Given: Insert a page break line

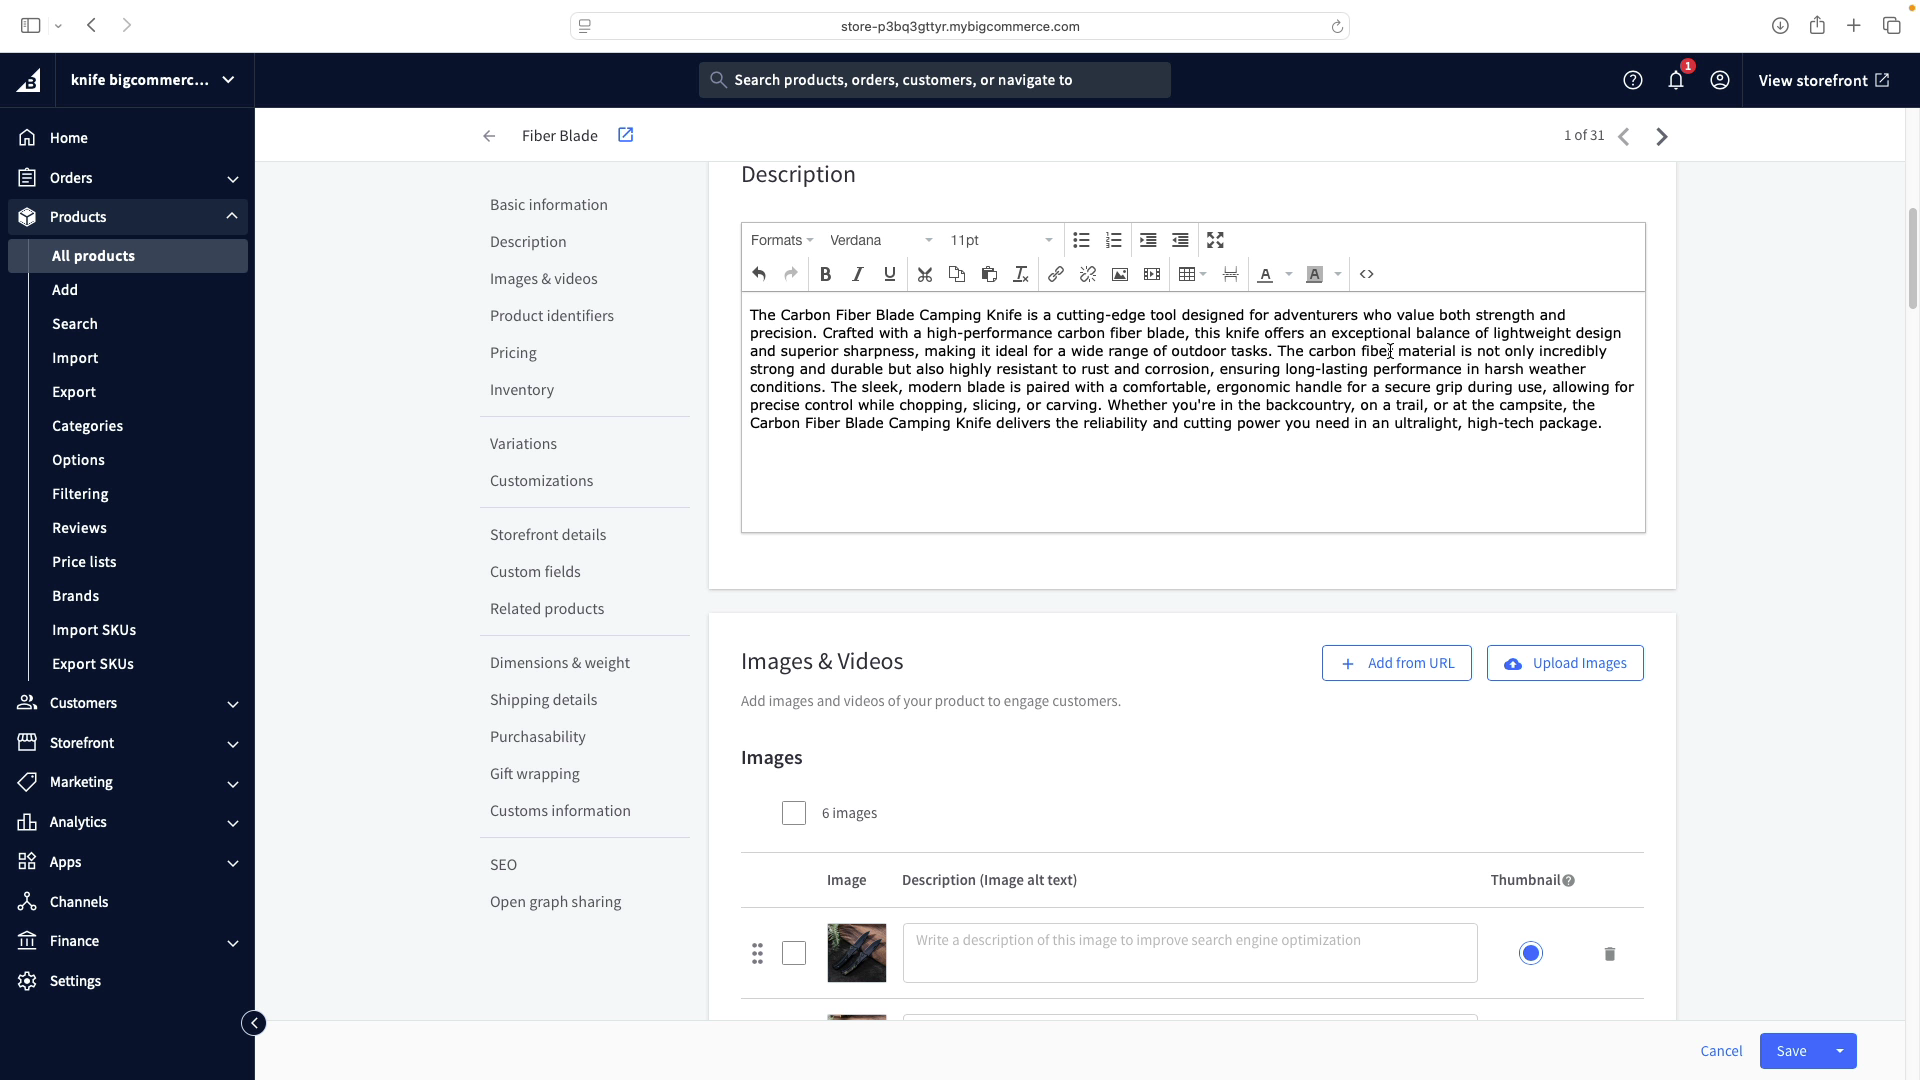Looking at the screenshot, I should [x=1231, y=274].
